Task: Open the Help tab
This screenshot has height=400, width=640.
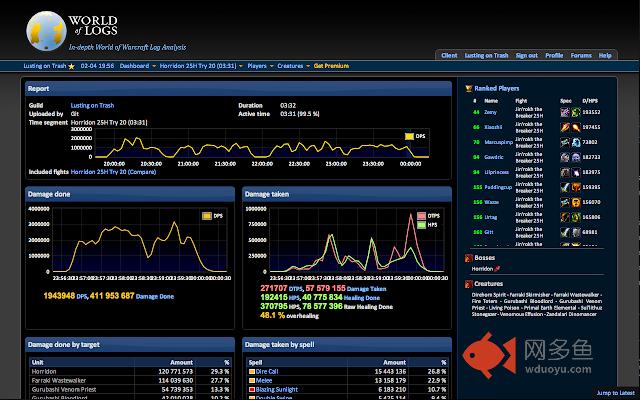Action: tap(605, 56)
